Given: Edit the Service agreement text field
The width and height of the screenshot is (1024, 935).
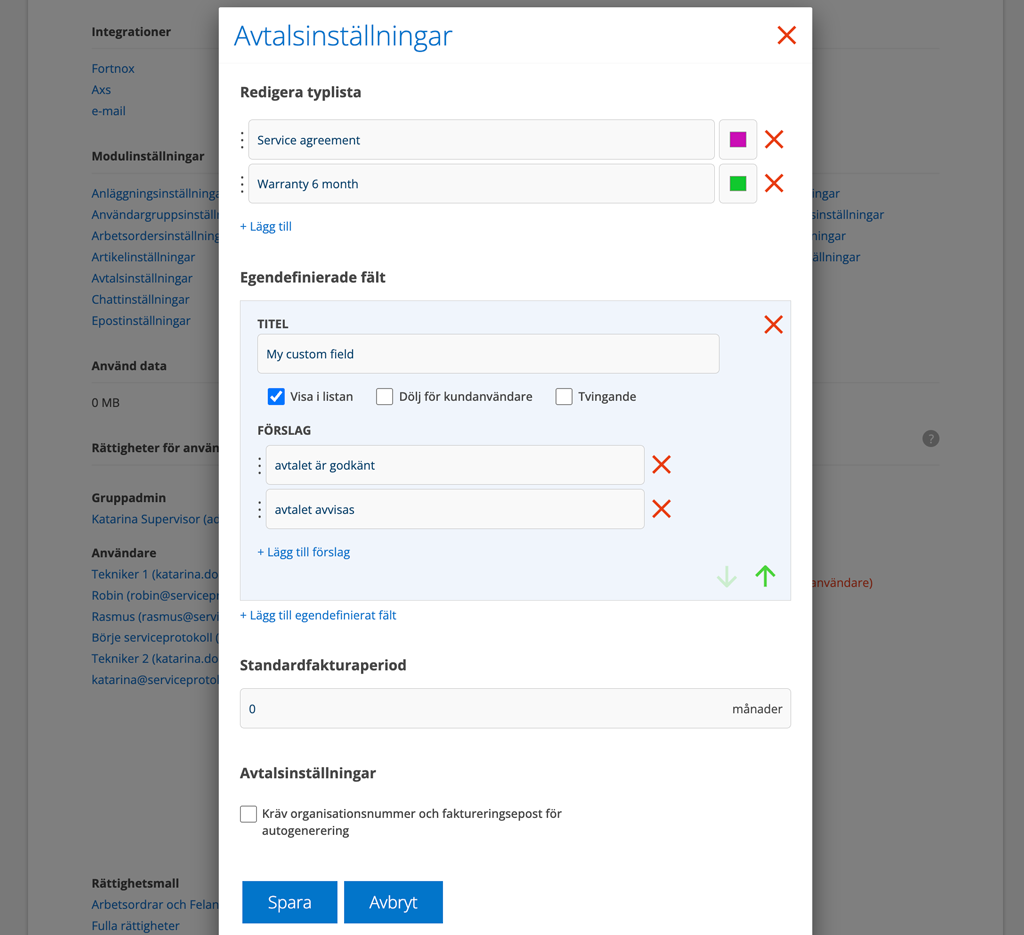Looking at the screenshot, I should 481,140.
